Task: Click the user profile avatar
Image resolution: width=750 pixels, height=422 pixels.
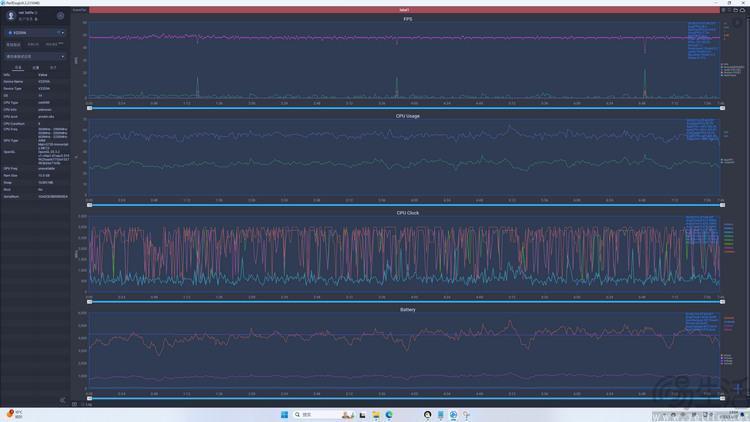Action: click(11, 16)
